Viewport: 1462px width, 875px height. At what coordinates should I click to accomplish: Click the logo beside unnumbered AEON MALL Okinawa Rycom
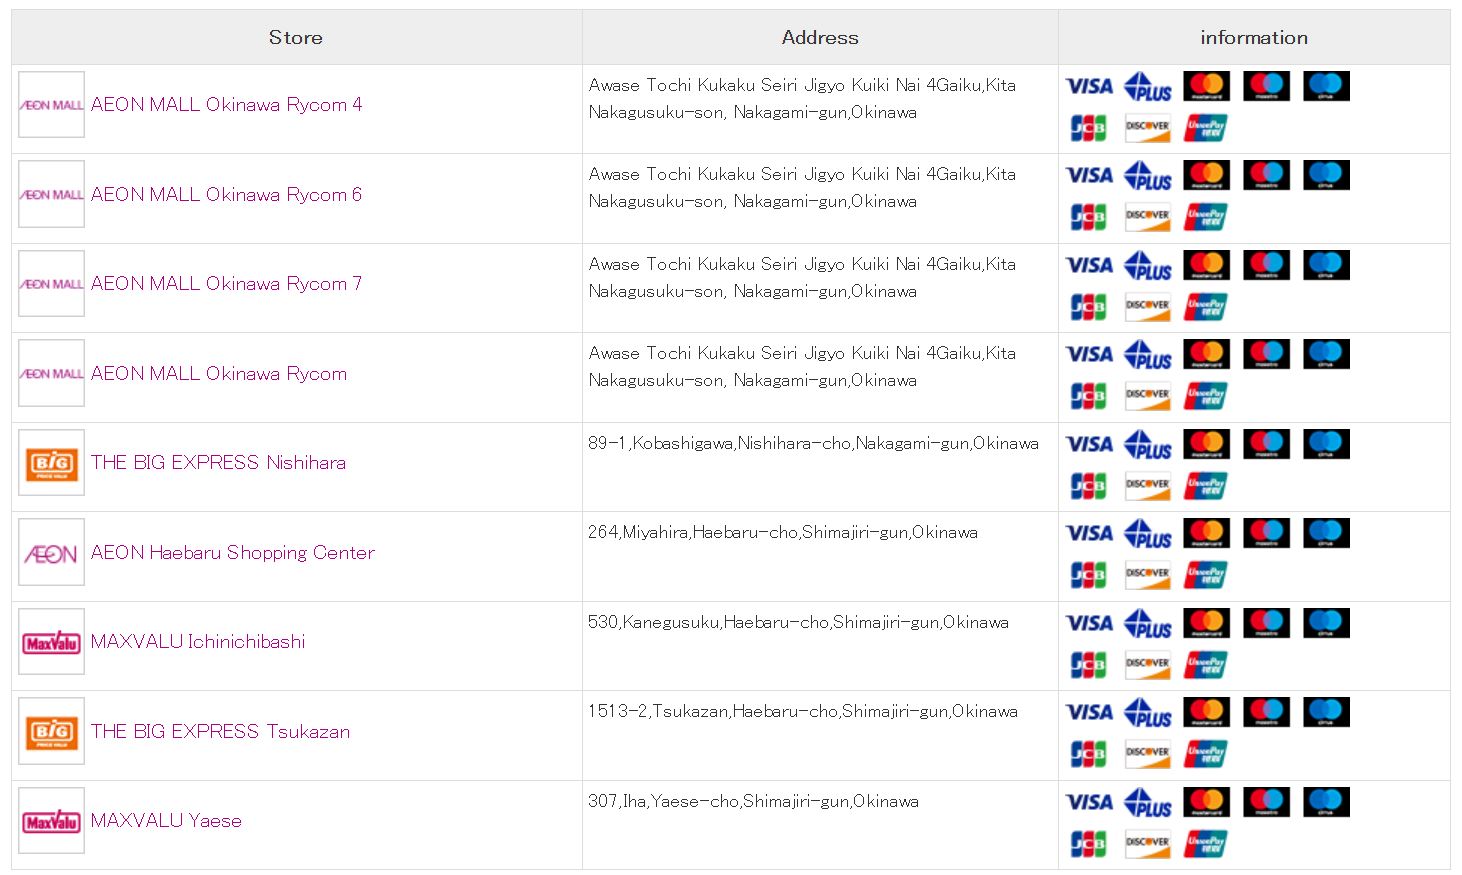click(51, 373)
